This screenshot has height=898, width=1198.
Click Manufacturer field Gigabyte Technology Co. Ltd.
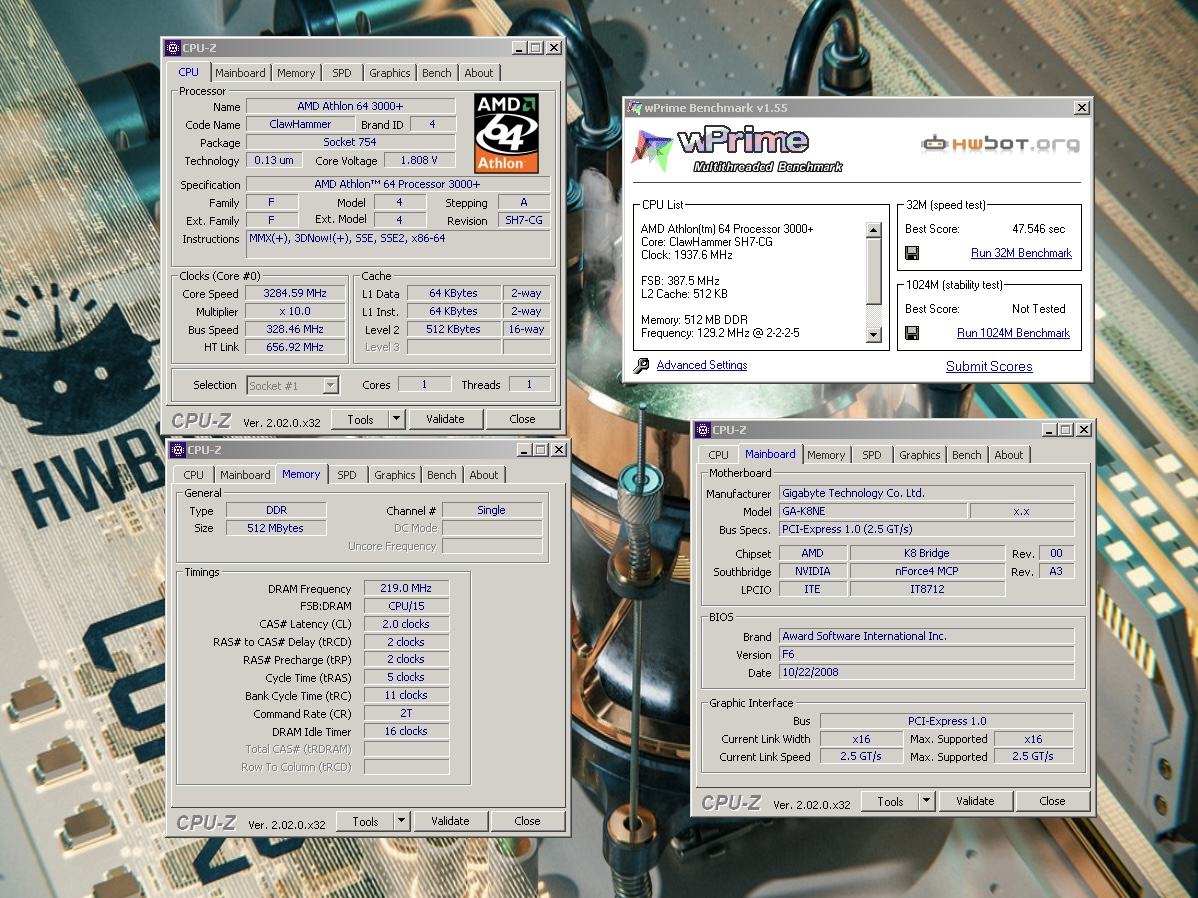coord(926,494)
